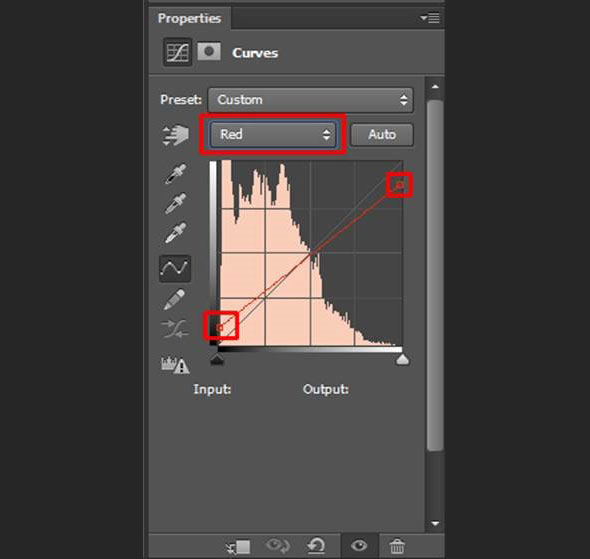Select the Properties tab

(x=189, y=18)
